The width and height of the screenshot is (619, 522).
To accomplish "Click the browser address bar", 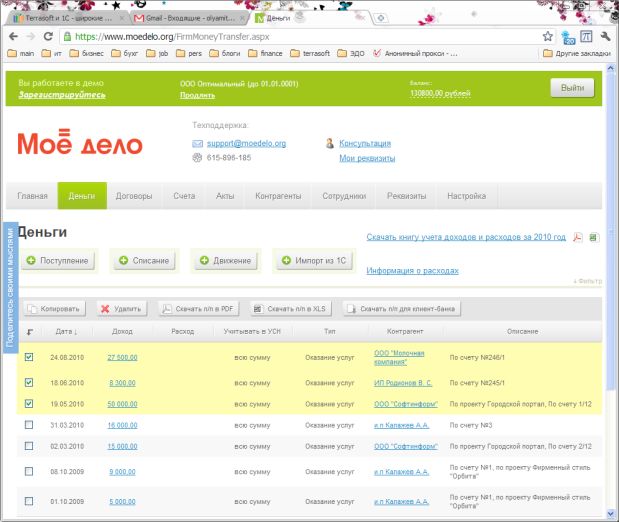I will [x=300, y=36].
